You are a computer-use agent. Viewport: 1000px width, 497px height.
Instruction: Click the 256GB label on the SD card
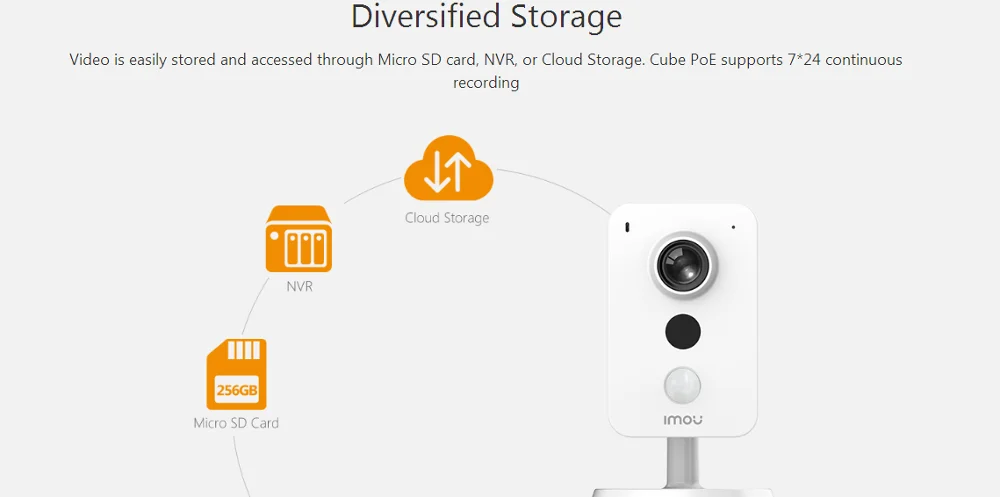237,389
